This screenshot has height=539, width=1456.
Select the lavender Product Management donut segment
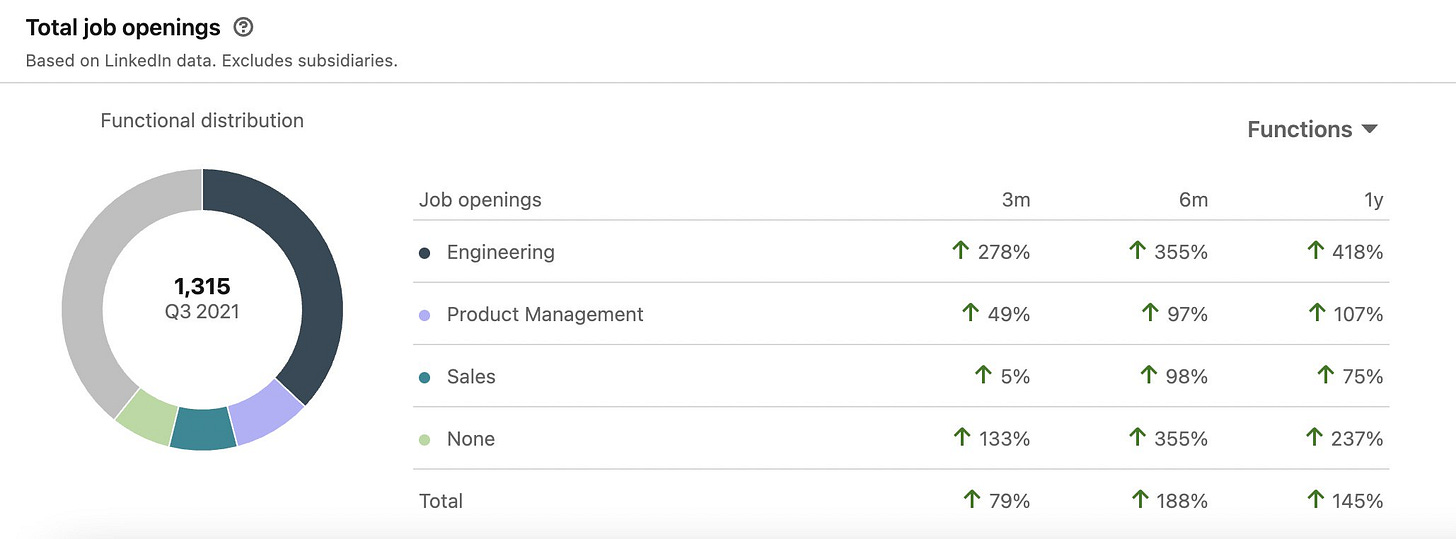coord(268,413)
